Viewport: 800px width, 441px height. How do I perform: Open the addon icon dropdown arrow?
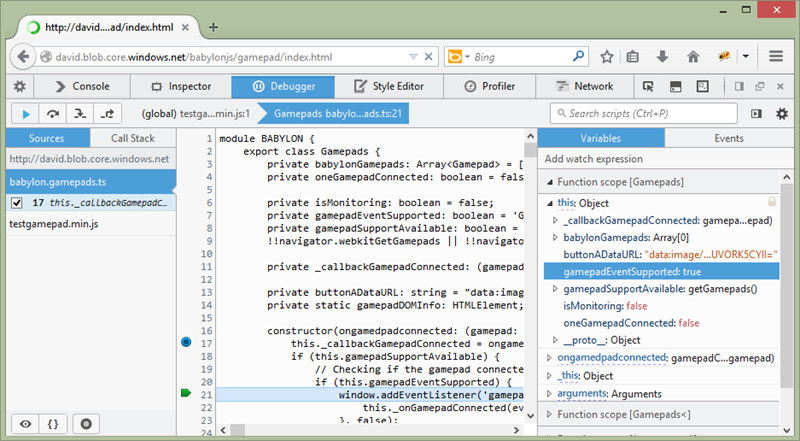[x=745, y=57]
